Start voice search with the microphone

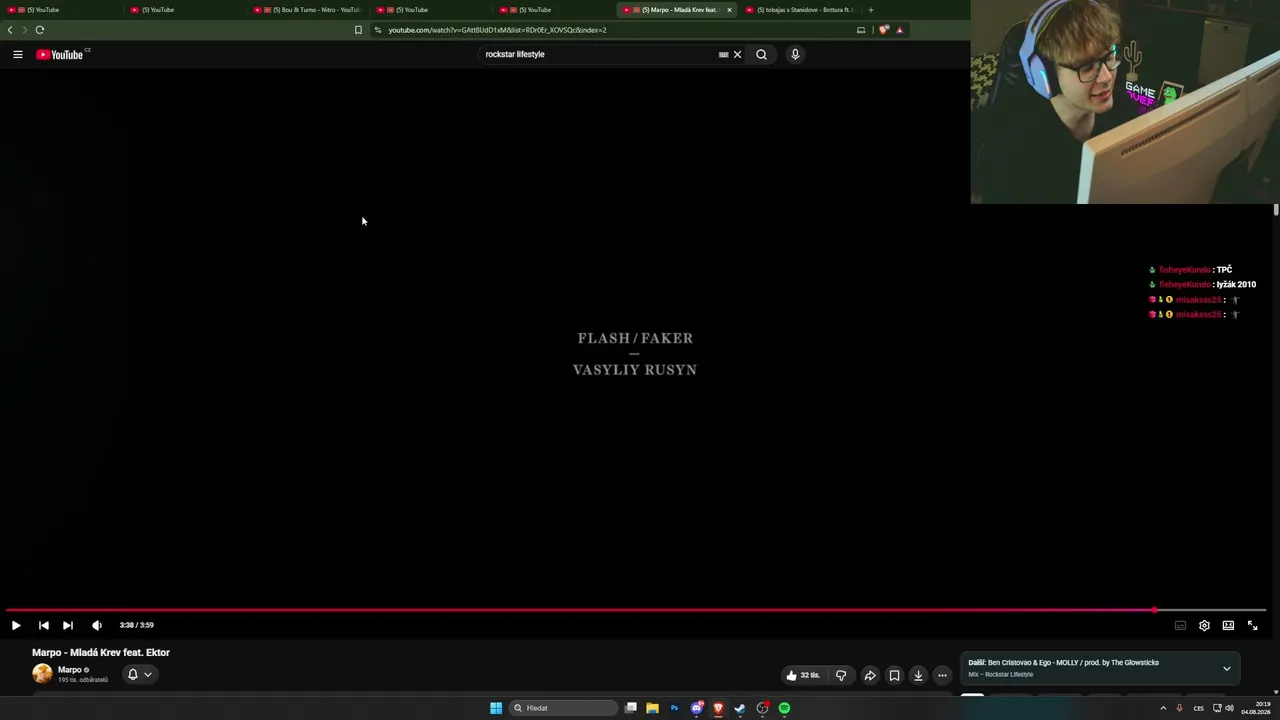[795, 54]
